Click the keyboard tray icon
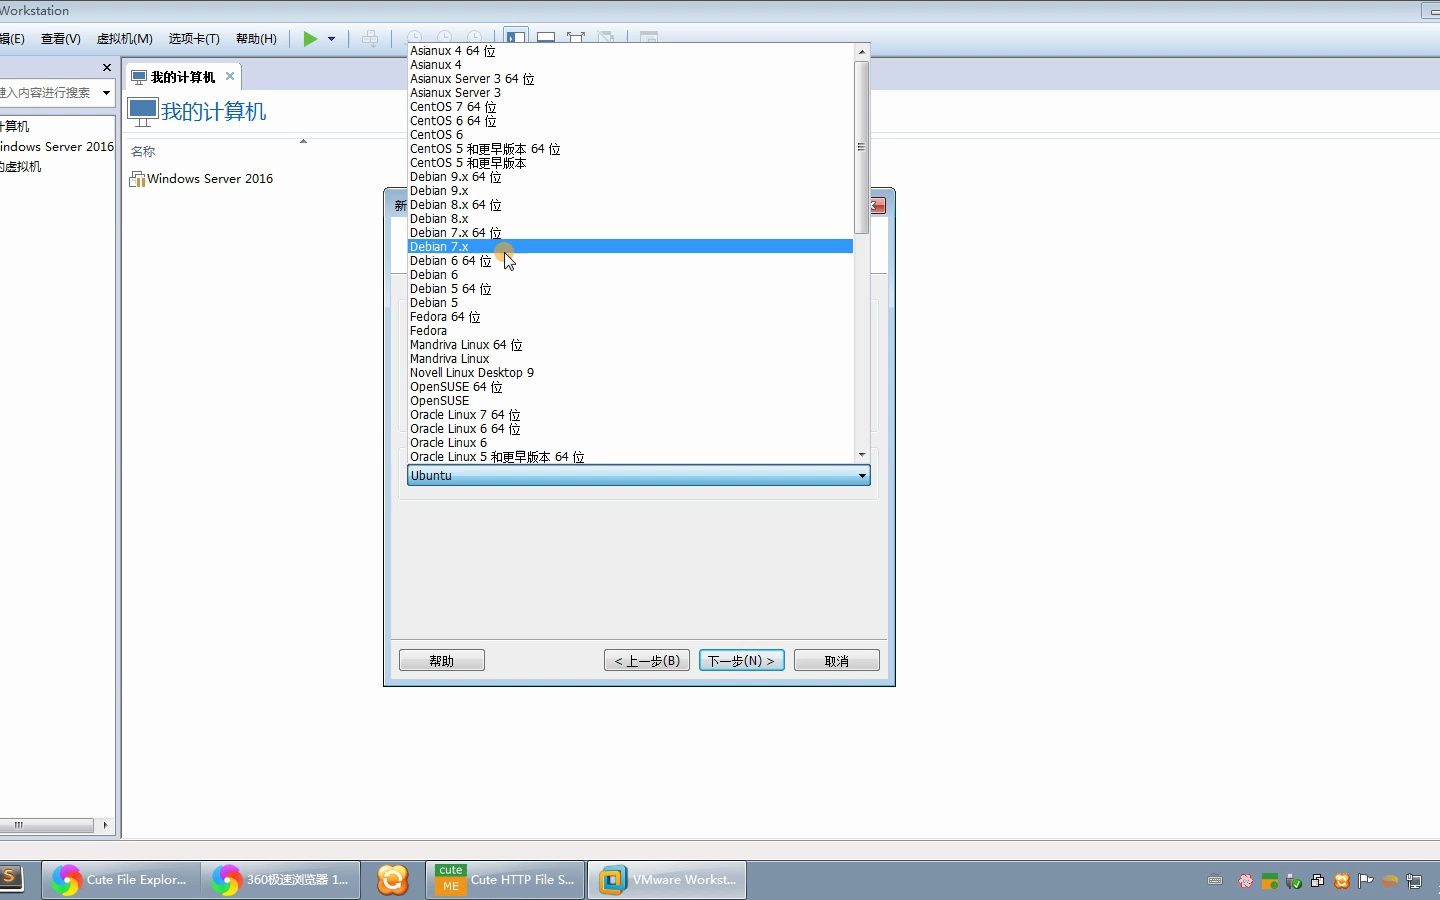 click(x=1215, y=881)
